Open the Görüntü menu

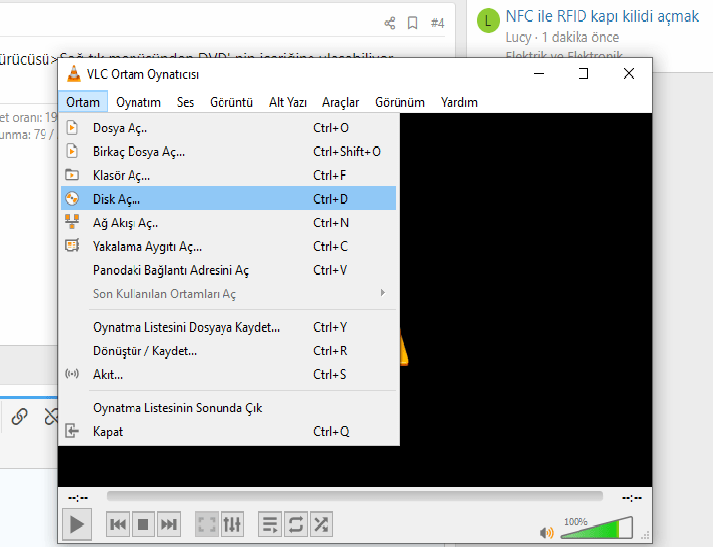(x=231, y=102)
